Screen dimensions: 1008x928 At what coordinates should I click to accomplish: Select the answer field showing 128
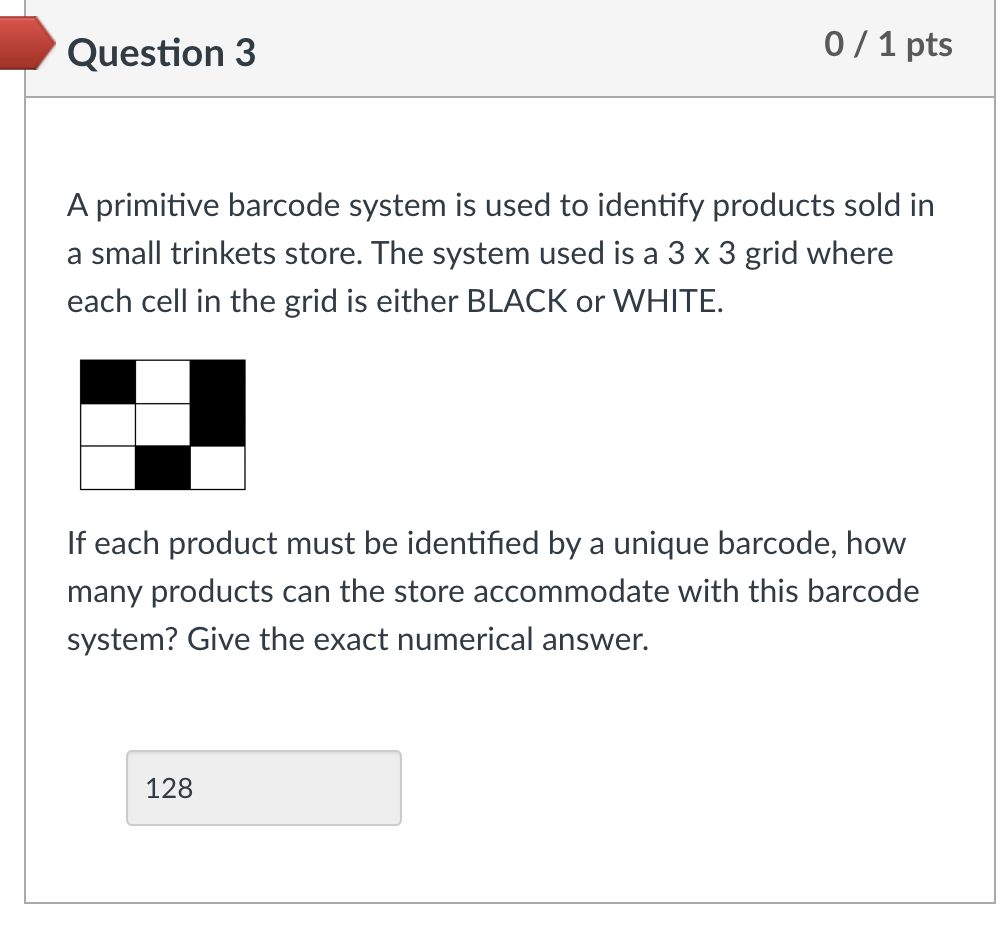click(263, 788)
